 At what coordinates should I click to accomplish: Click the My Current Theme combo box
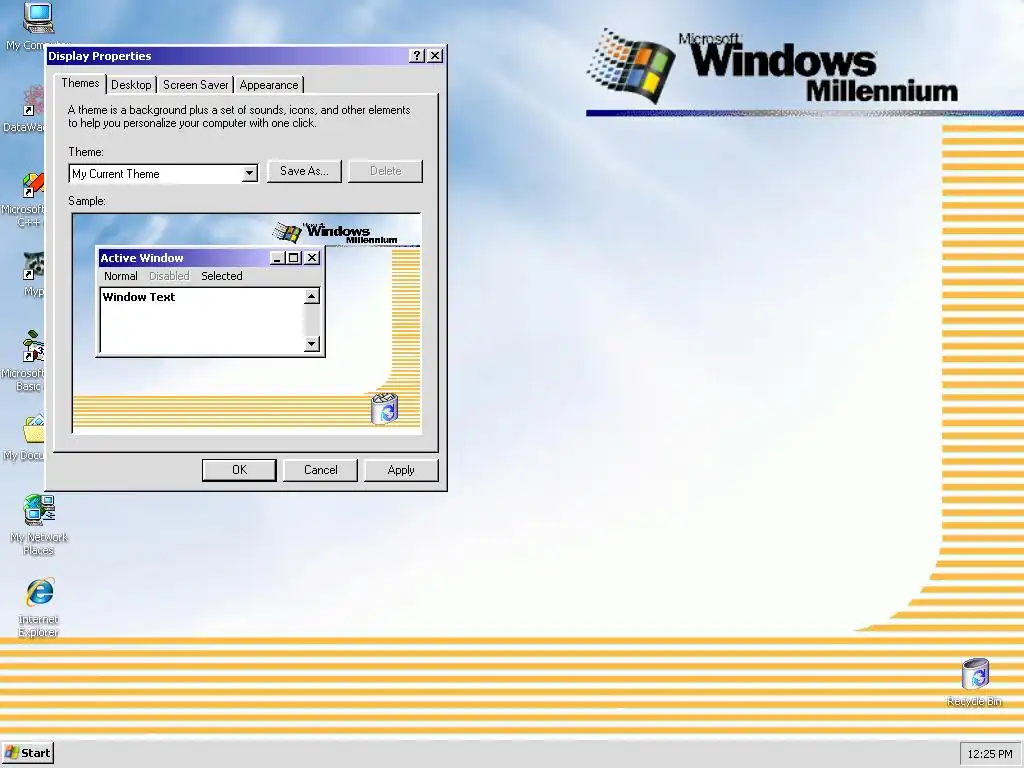pyautogui.click(x=163, y=174)
